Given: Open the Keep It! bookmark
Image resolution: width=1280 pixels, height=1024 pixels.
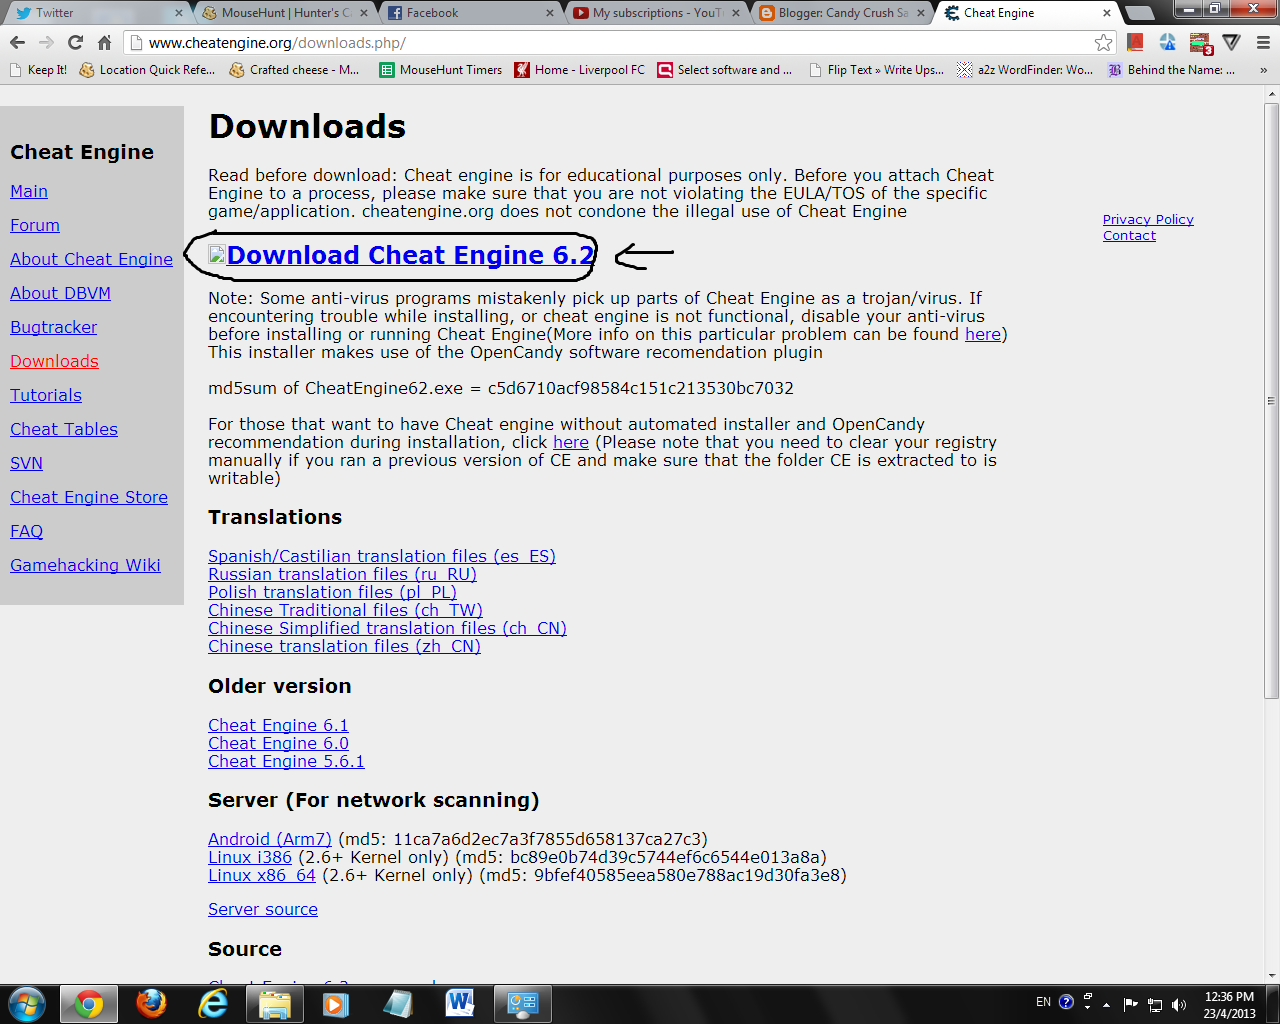Looking at the screenshot, I should click(x=38, y=70).
